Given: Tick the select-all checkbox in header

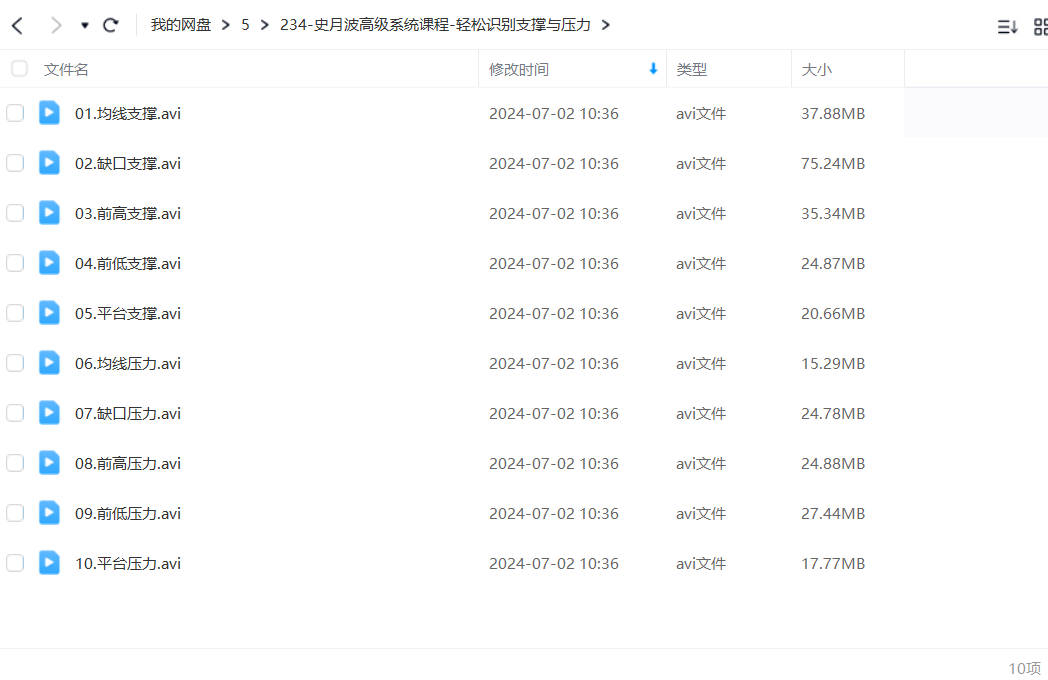Looking at the screenshot, I should coord(19,68).
